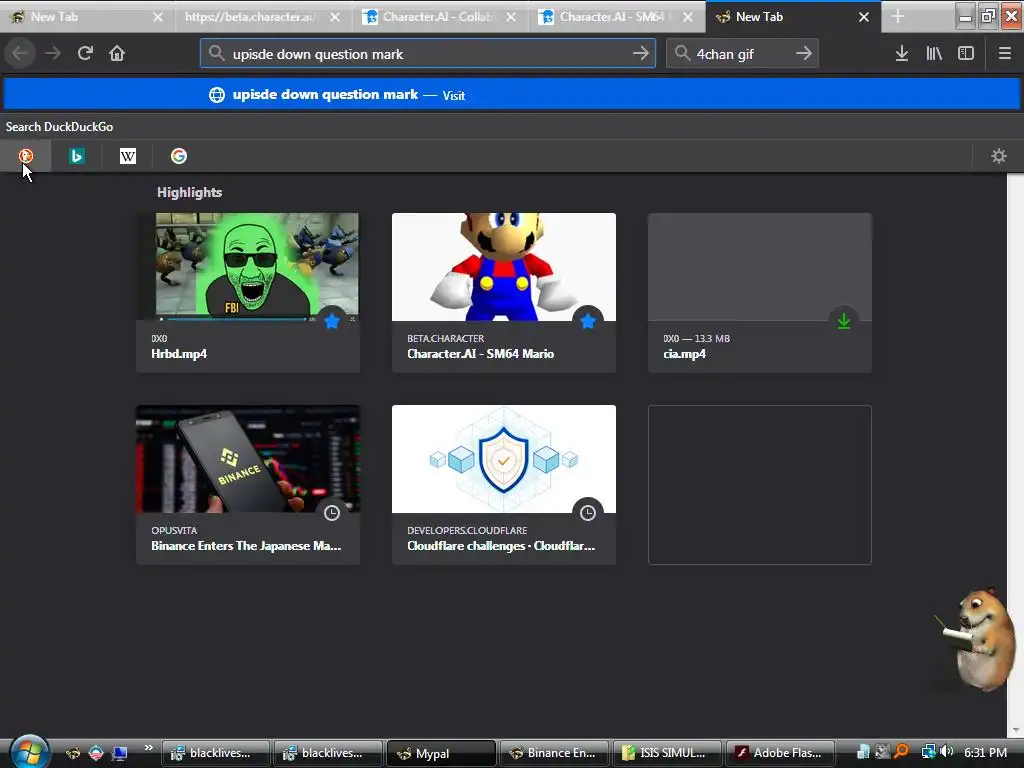Open search settings gear icon
This screenshot has width=1024, height=768.
pos(999,155)
